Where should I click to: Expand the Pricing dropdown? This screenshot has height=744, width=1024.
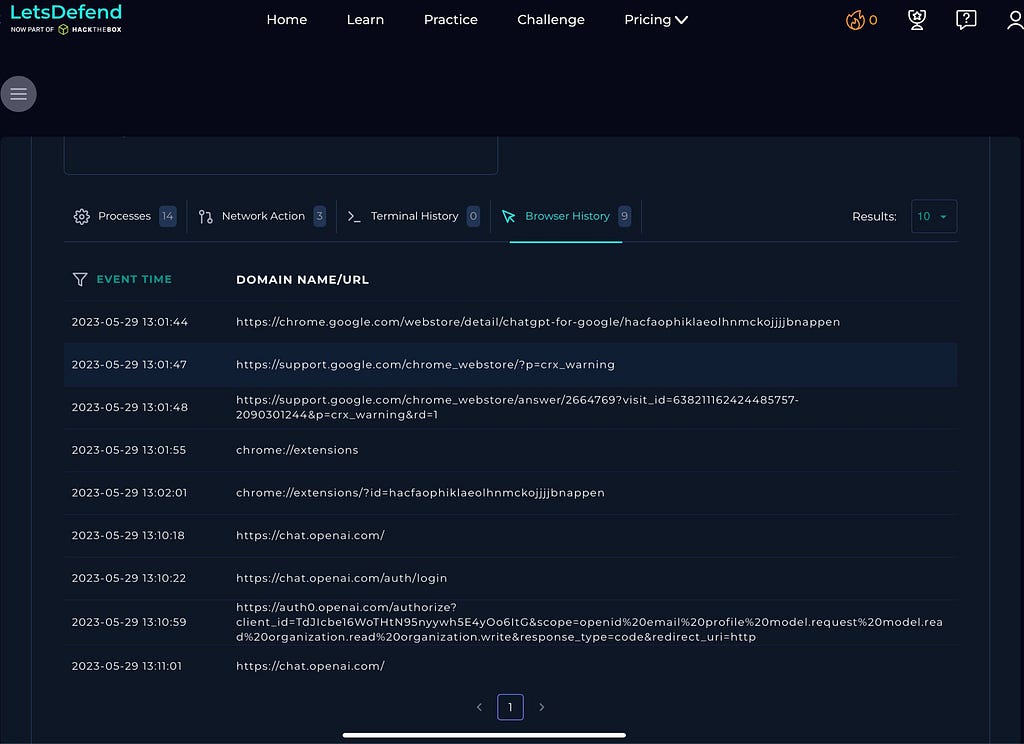[656, 20]
